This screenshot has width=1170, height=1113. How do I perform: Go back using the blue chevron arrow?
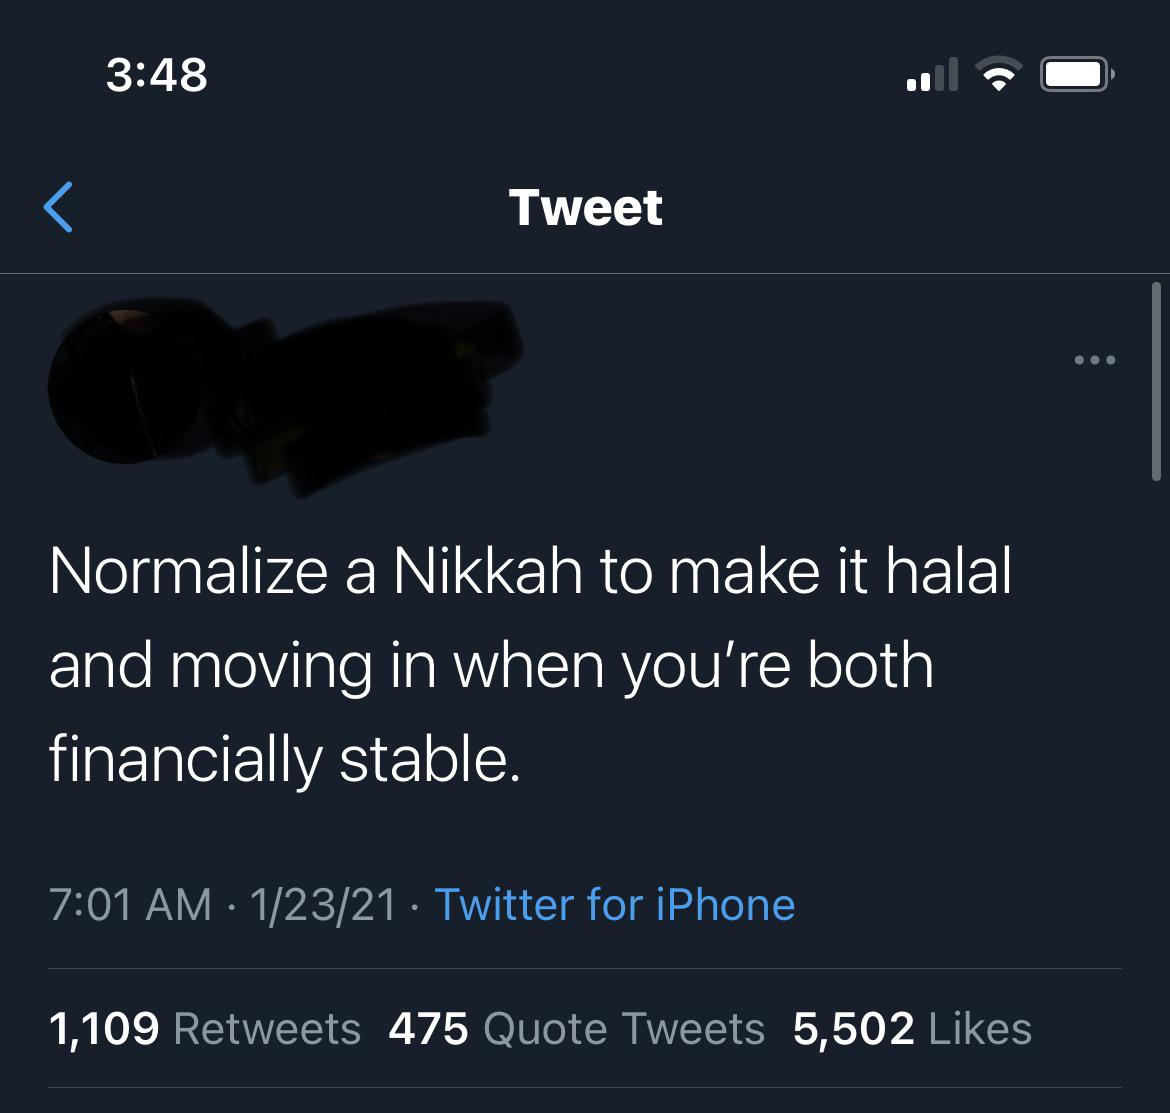click(59, 207)
